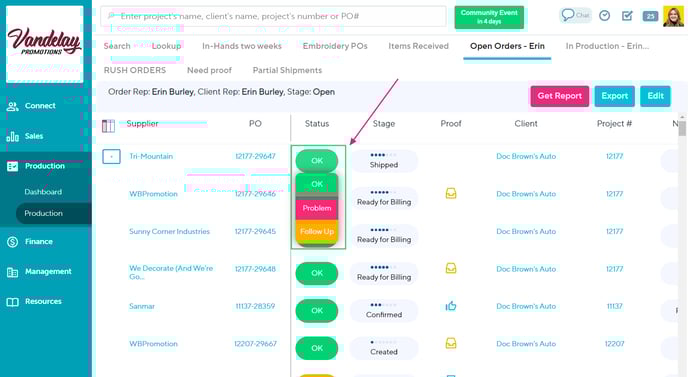This screenshot has height=377, width=688.
Task: Click the Get Report button
Action: [559, 96]
